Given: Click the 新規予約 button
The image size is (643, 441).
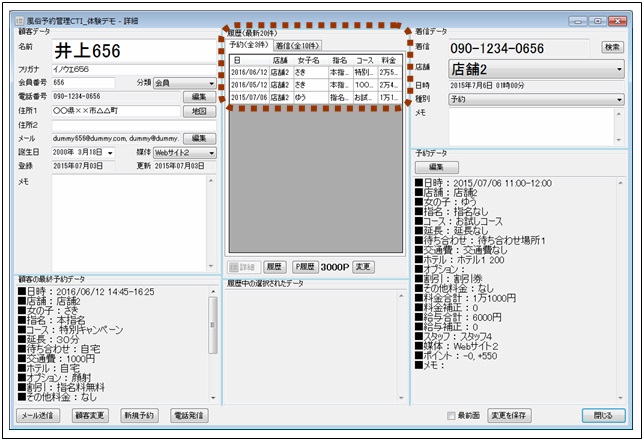Looking at the screenshot, I should [x=139, y=415].
